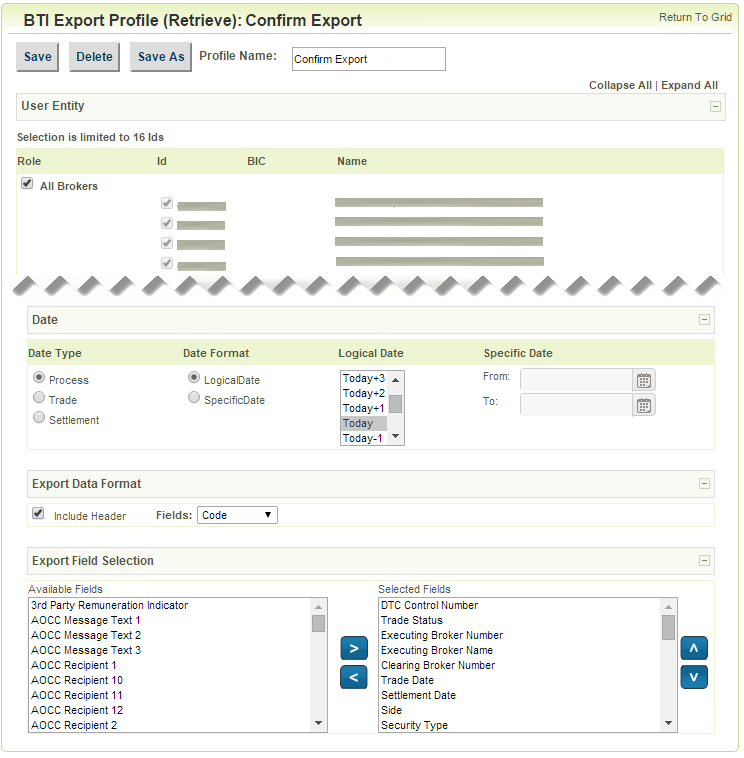Collapse the Date section

[704, 320]
